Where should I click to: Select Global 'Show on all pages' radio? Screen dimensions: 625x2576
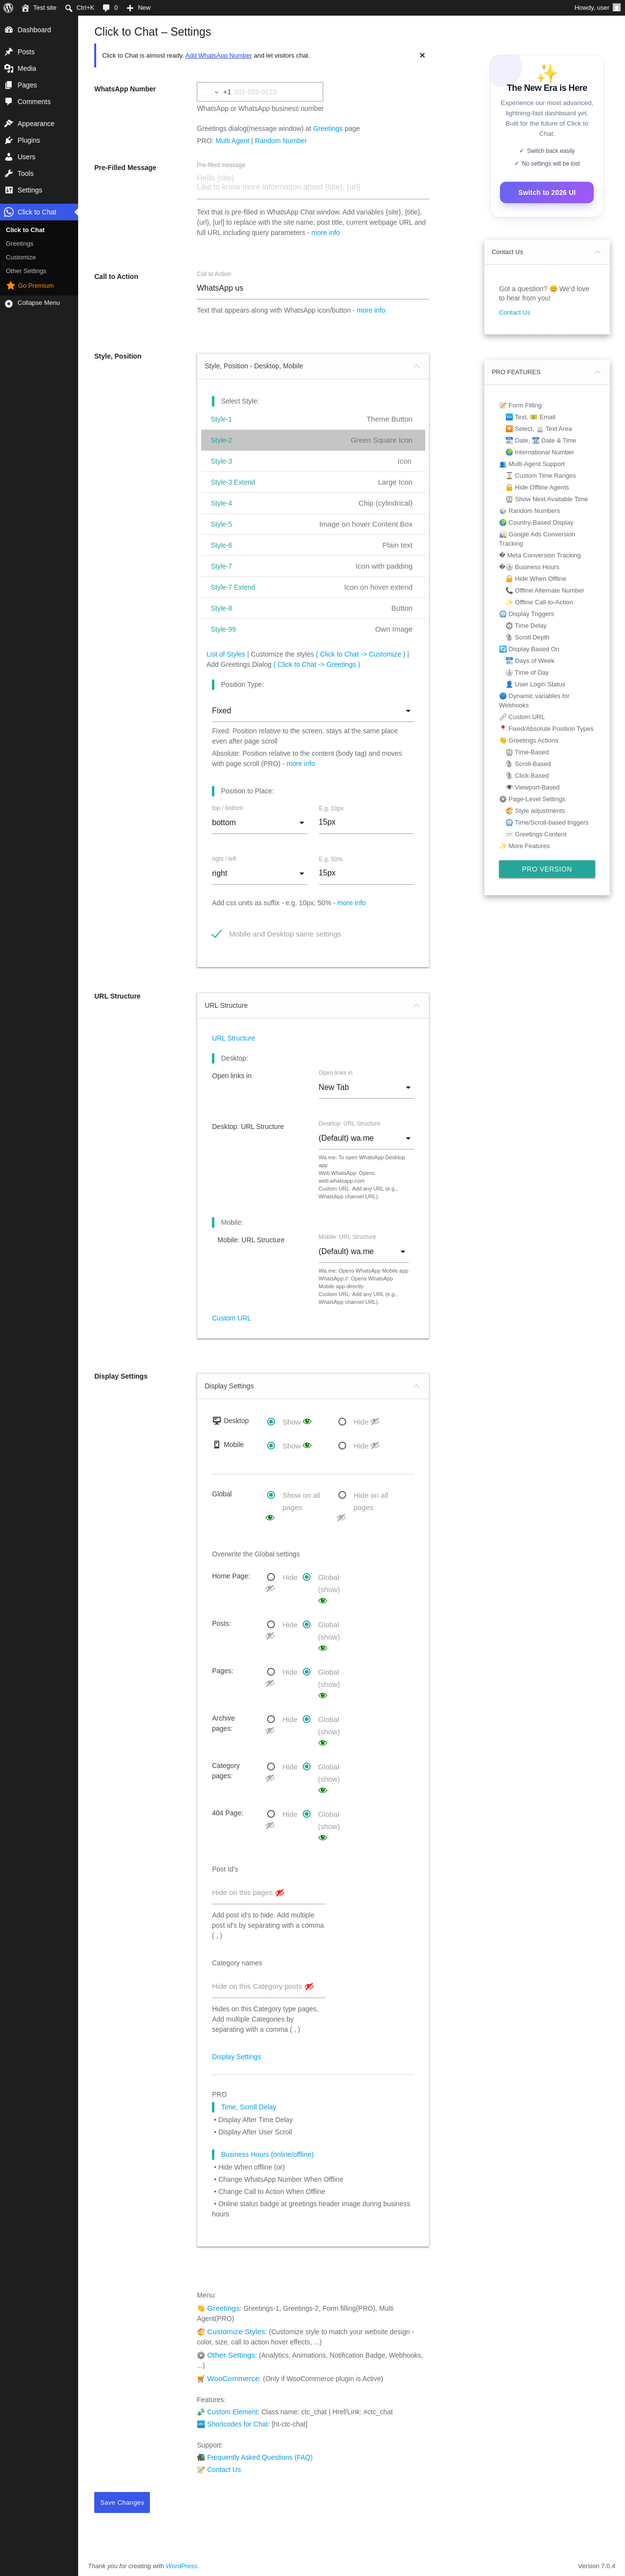point(271,1495)
